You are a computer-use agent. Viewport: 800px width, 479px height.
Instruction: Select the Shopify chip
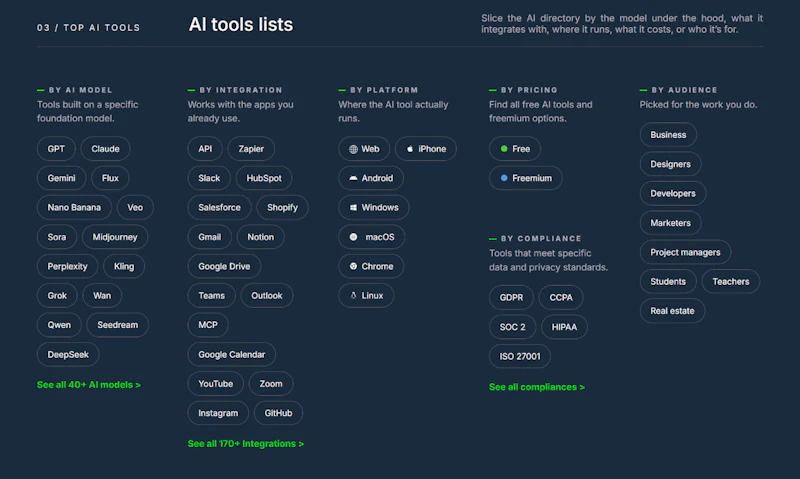tap(282, 208)
